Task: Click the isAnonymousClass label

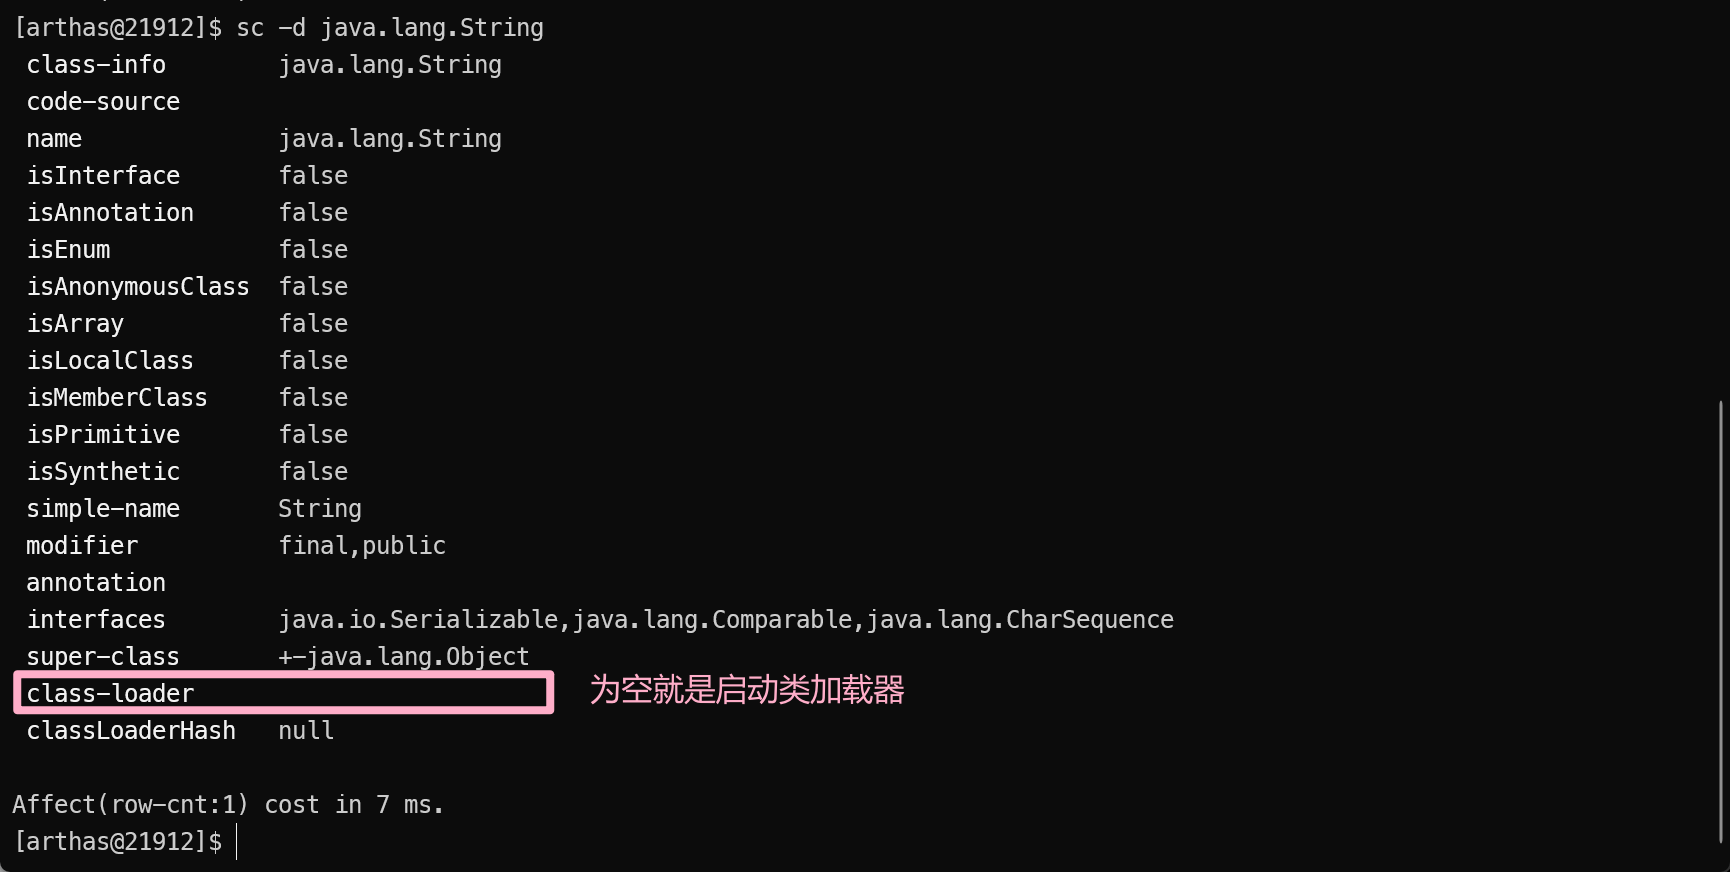Action: pos(138,287)
